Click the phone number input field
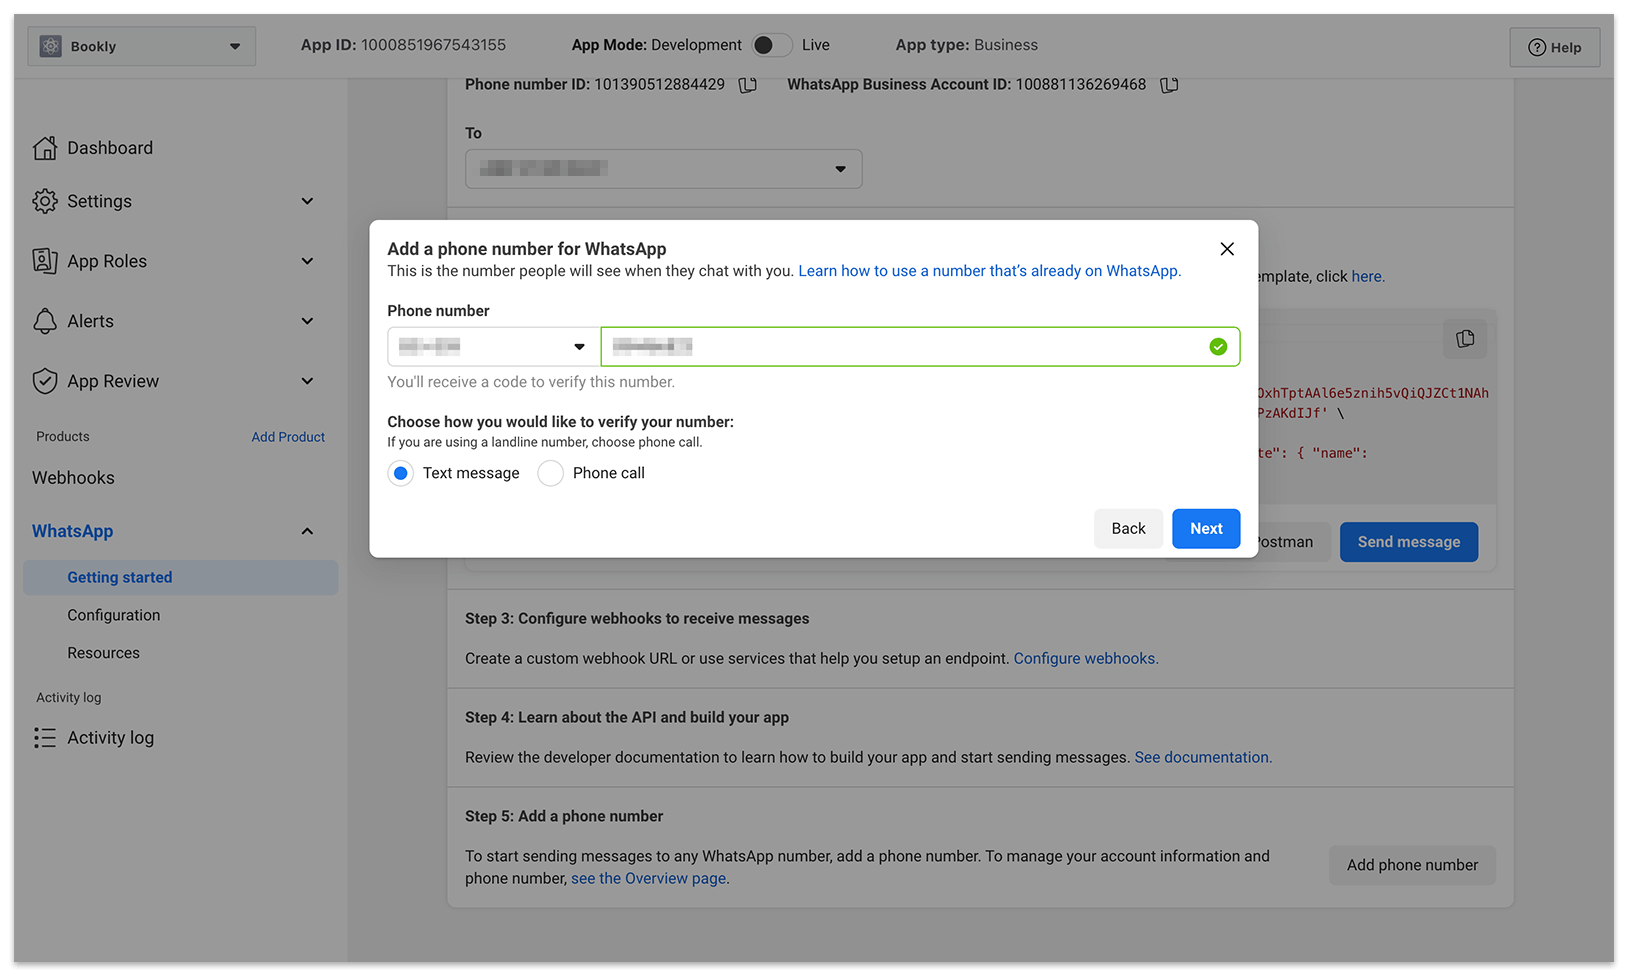Screen dimensions: 1628x976 pyautogui.click(x=920, y=347)
